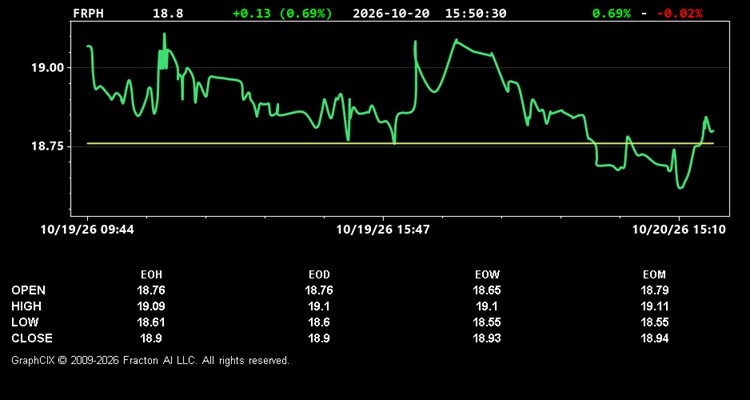The width and height of the screenshot is (750, 400).
Task: Click the timestamp 15:50:30
Action: (475, 13)
